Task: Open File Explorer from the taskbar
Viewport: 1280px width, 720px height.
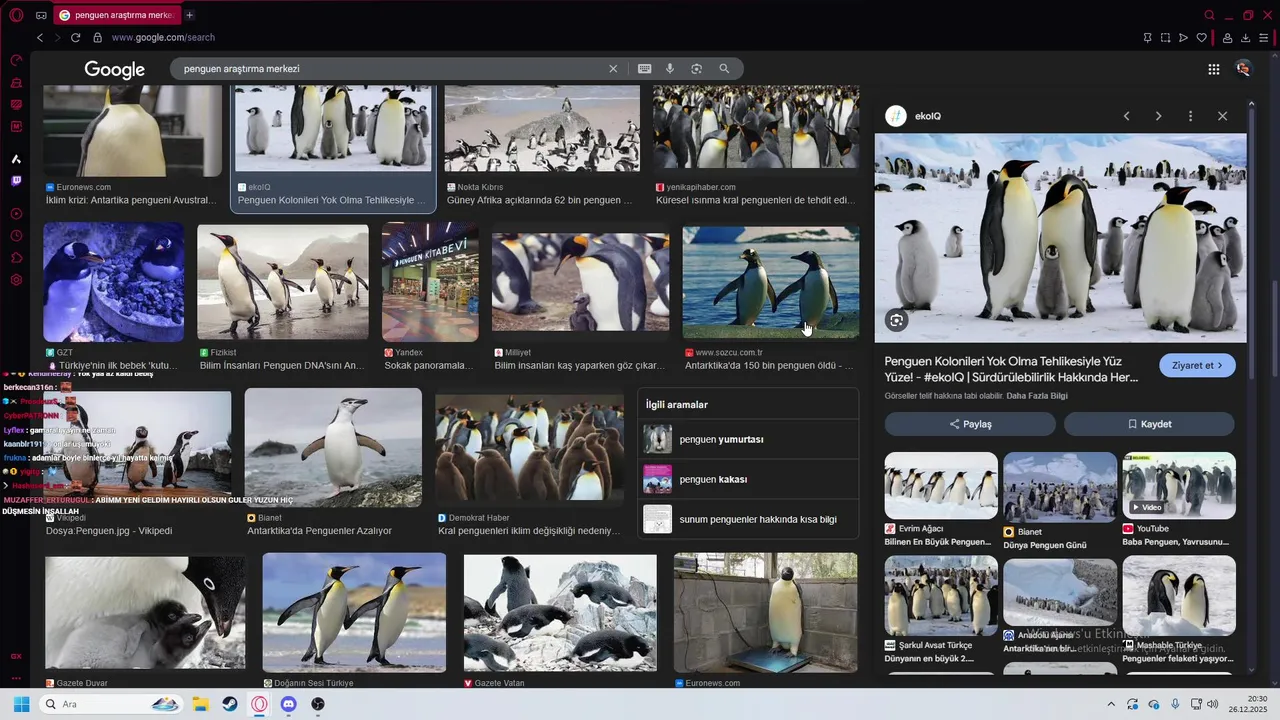Action: [x=200, y=704]
